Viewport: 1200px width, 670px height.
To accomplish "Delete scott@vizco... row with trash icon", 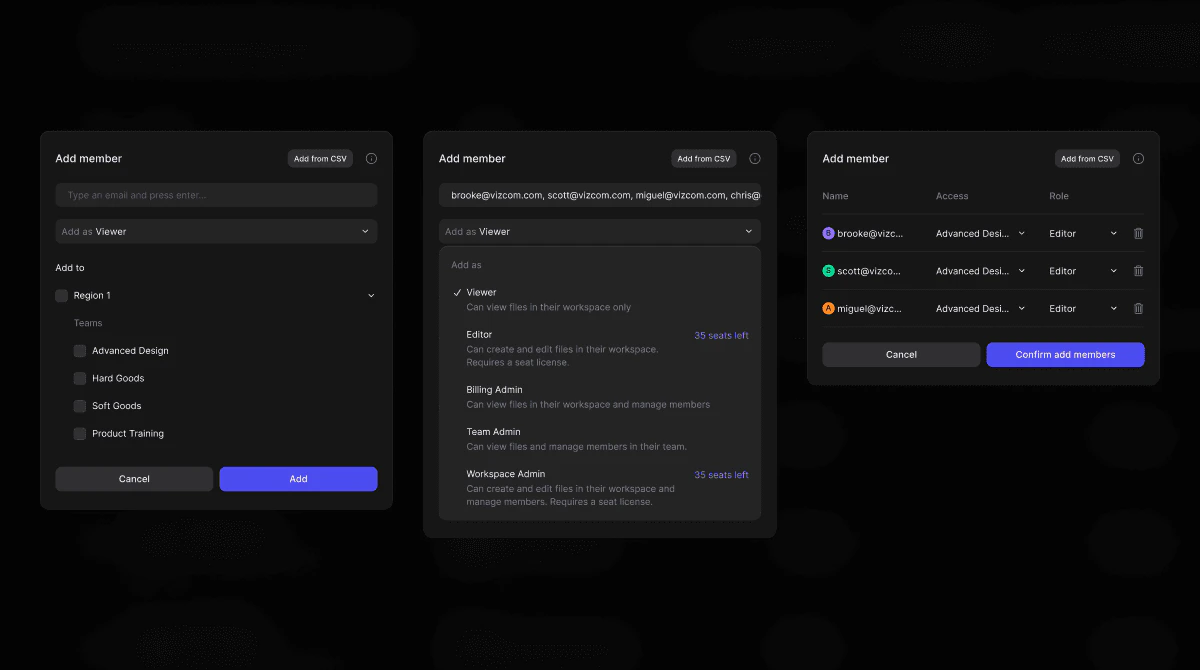I will point(1138,271).
